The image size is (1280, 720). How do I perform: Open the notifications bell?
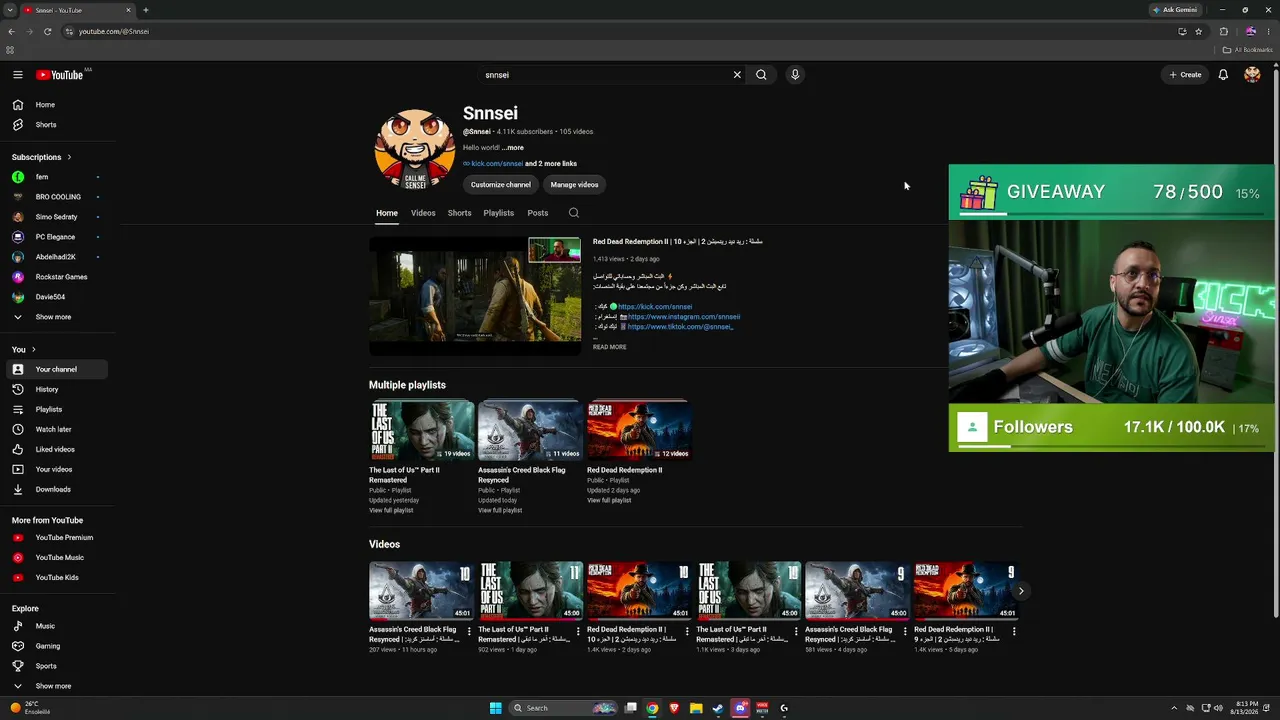click(x=1223, y=75)
